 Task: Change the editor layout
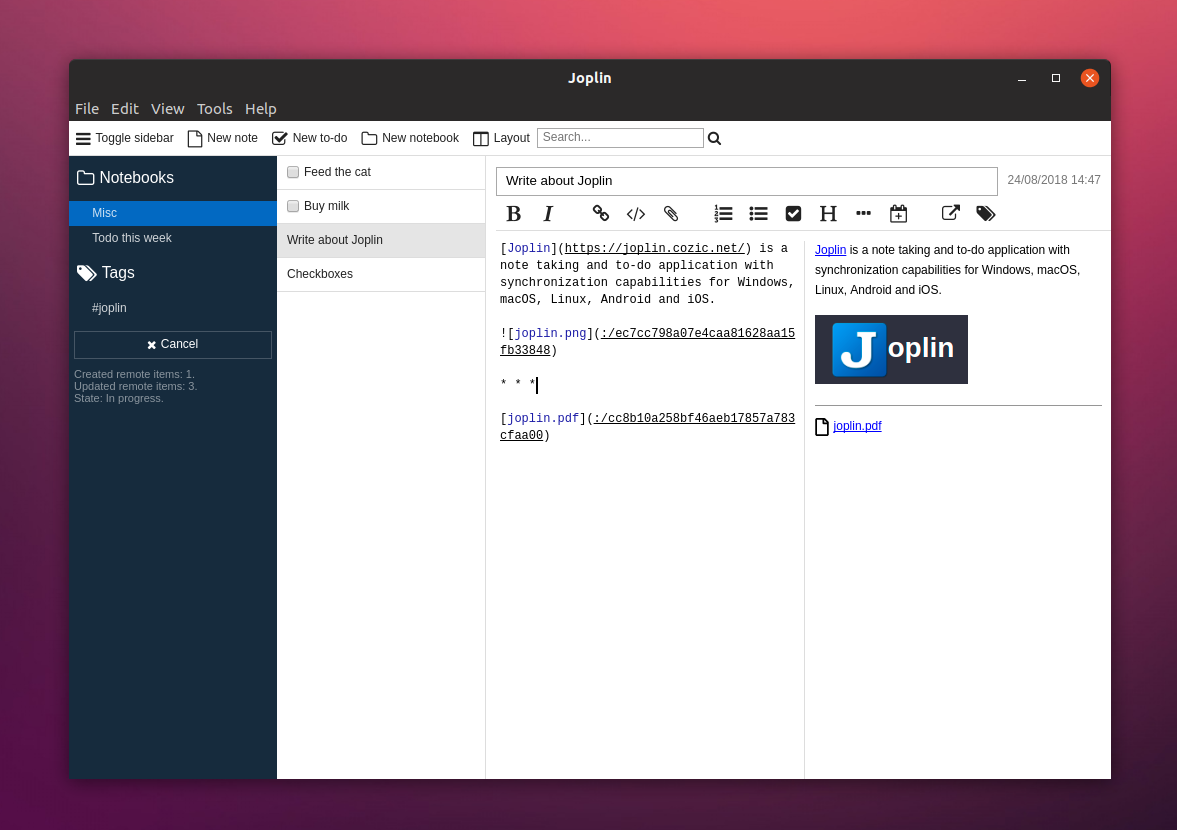(500, 137)
